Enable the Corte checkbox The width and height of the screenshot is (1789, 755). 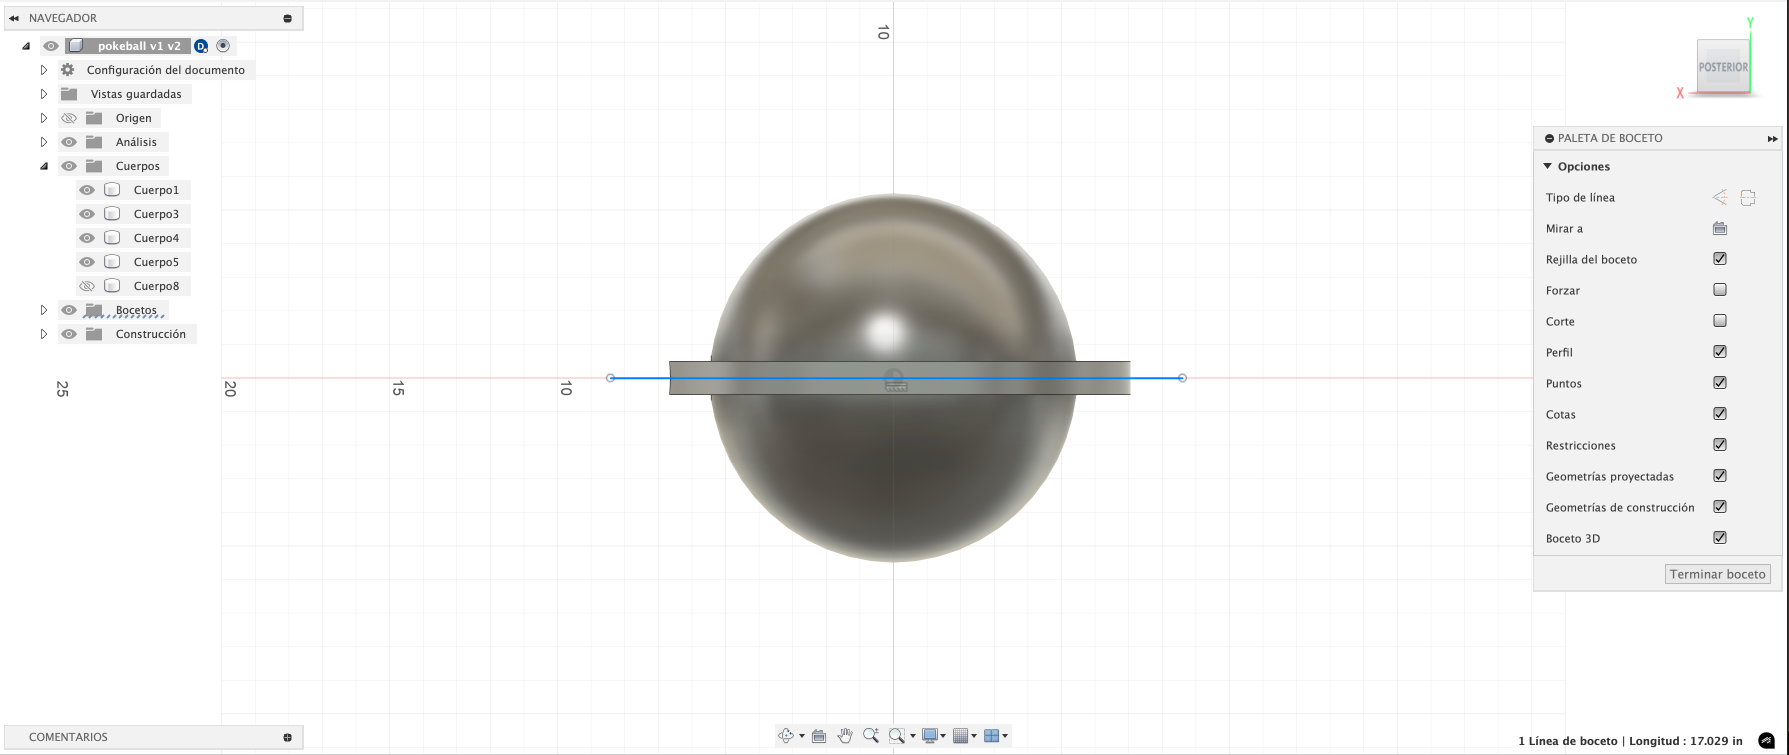coord(1720,321)
